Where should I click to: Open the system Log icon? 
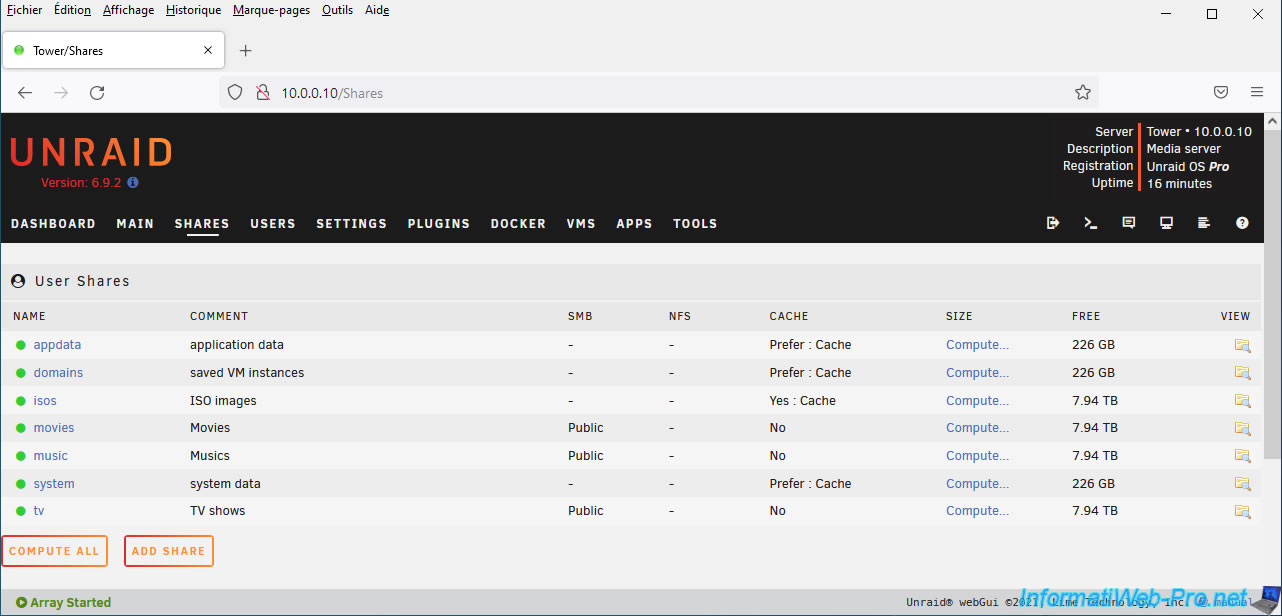click(1204, 223)
